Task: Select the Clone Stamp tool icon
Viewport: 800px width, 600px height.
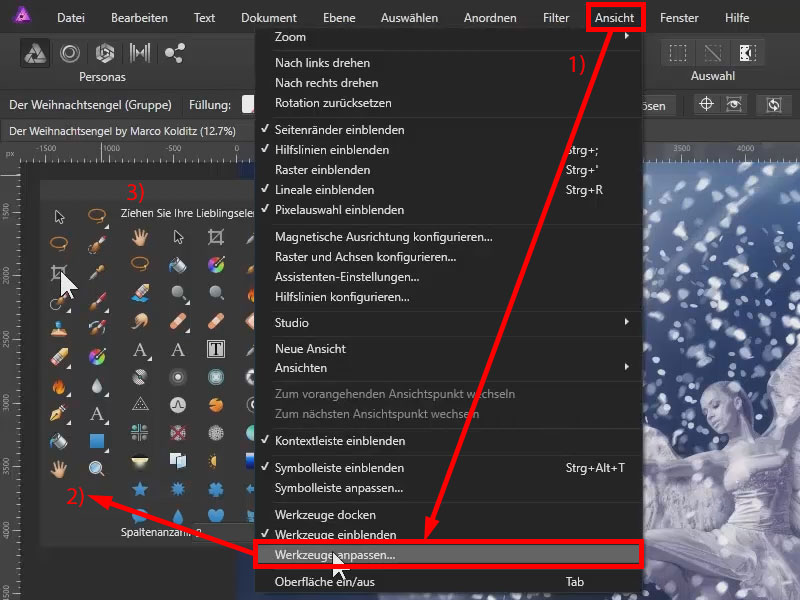Action: [x=59, y=328]
